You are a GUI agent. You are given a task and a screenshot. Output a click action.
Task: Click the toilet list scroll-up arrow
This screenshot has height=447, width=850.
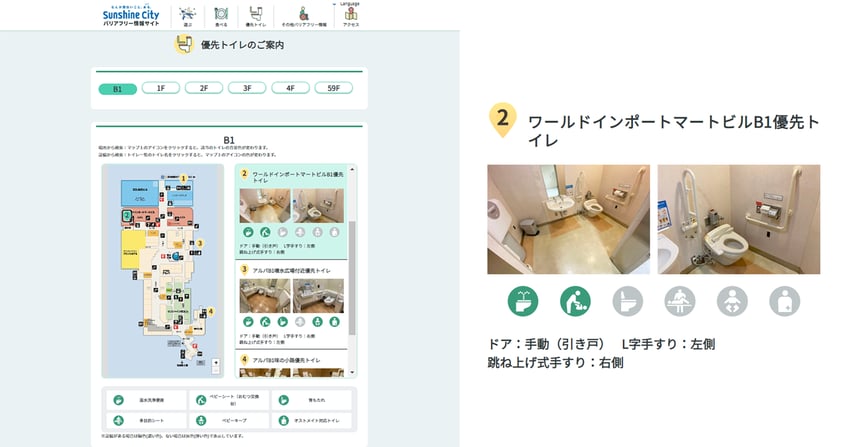coord(352,170)
